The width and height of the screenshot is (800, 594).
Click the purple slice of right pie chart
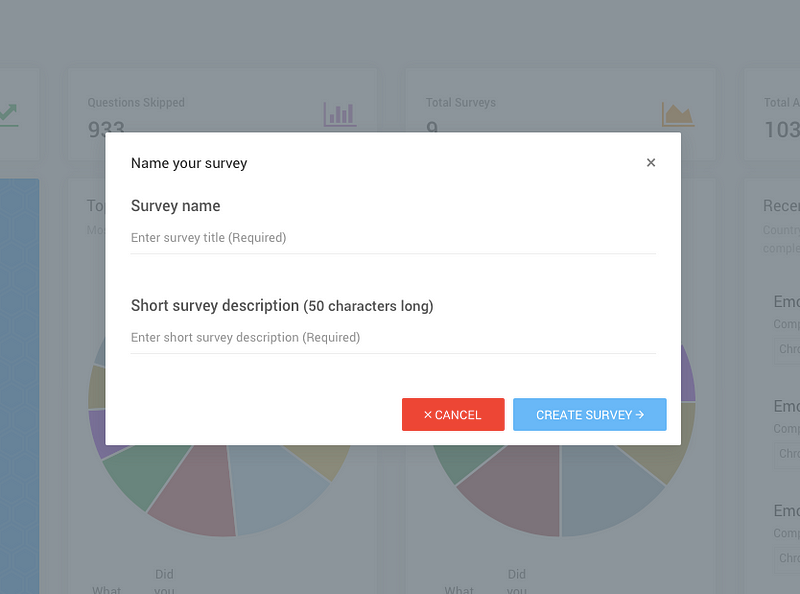pyautogui.click(x=687, y=375)
